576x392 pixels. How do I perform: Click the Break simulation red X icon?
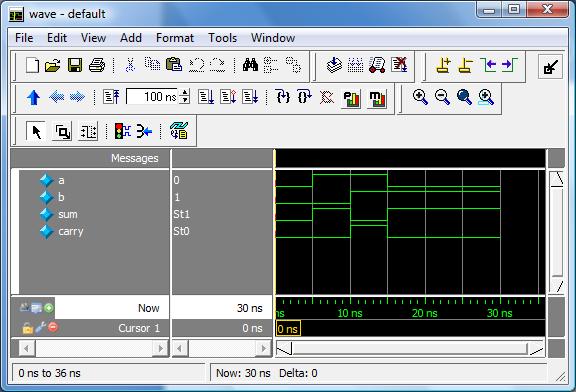[399, 65]
